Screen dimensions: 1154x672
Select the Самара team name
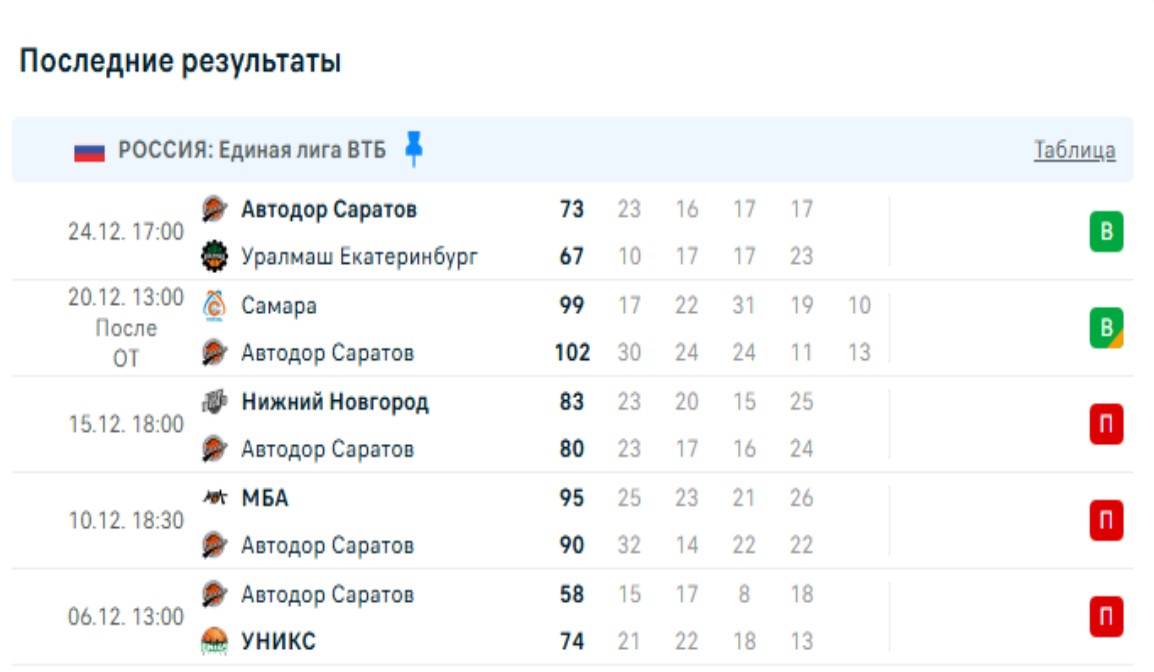(x=279, y=305)
